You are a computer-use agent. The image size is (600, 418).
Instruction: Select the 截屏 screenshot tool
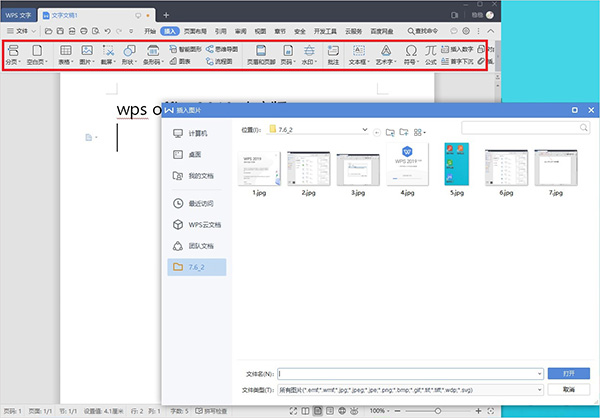(108, 54)
